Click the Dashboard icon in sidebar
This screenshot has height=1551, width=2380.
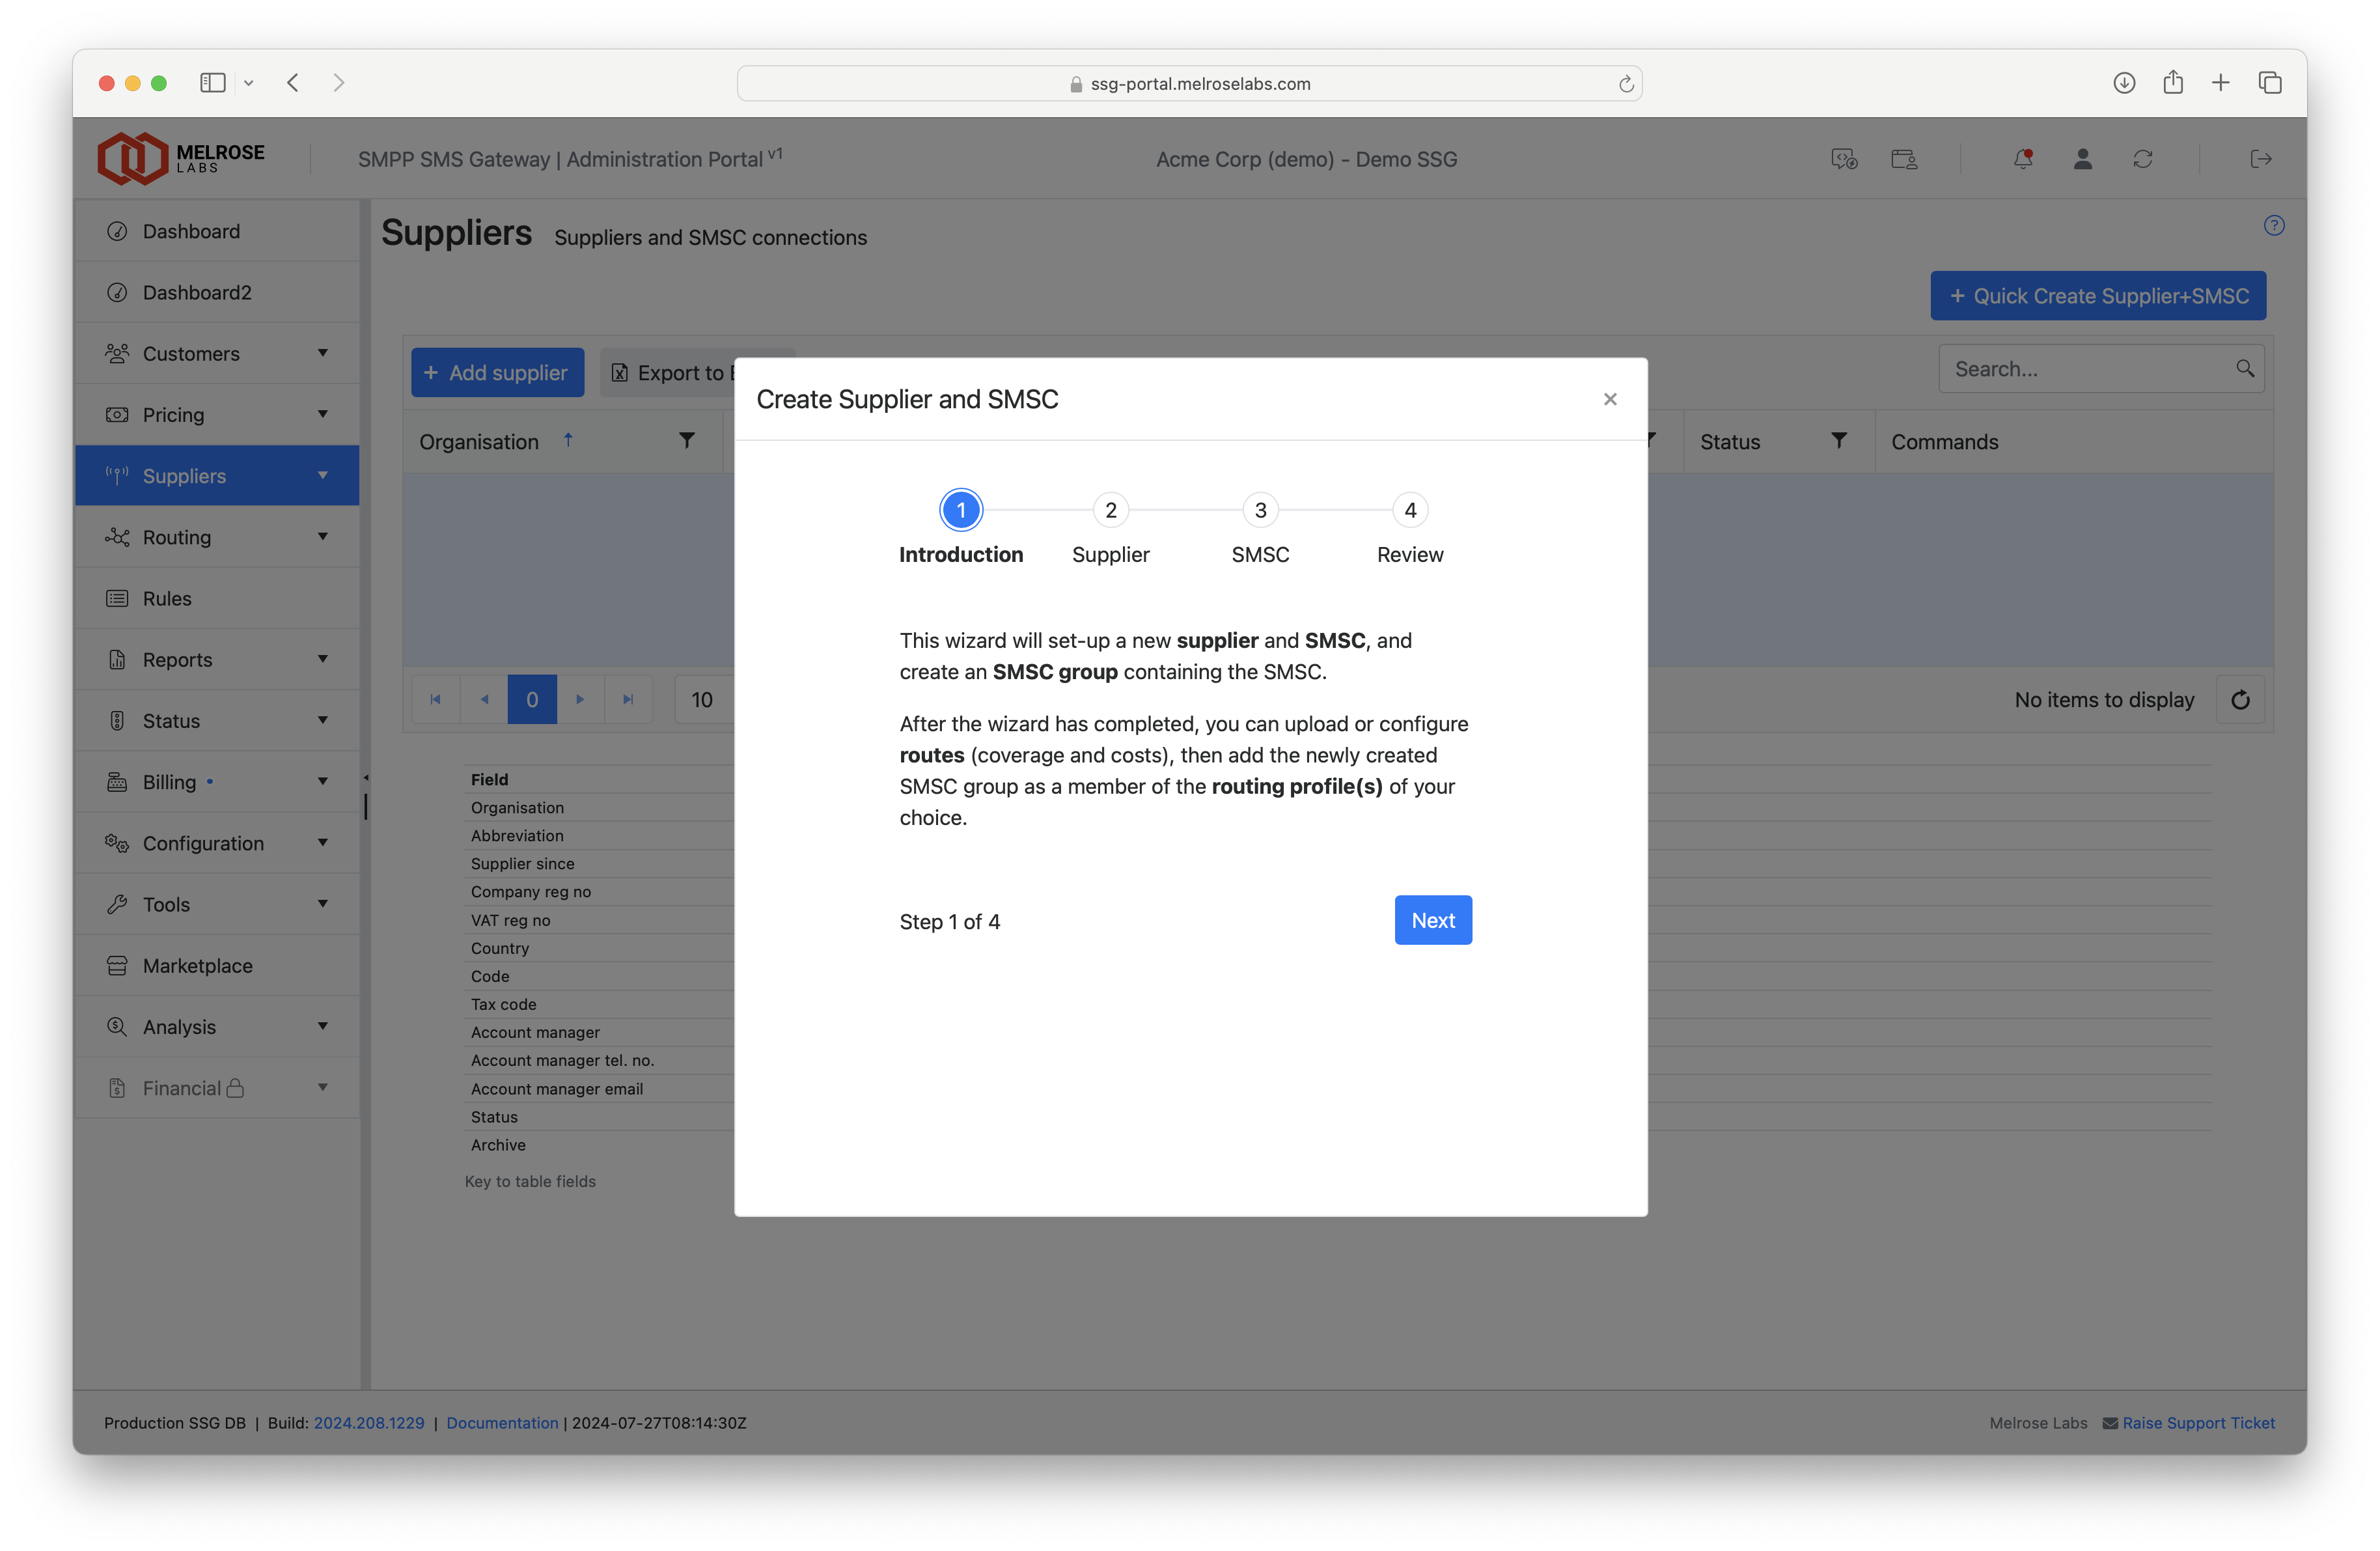(x=117, y=229)
